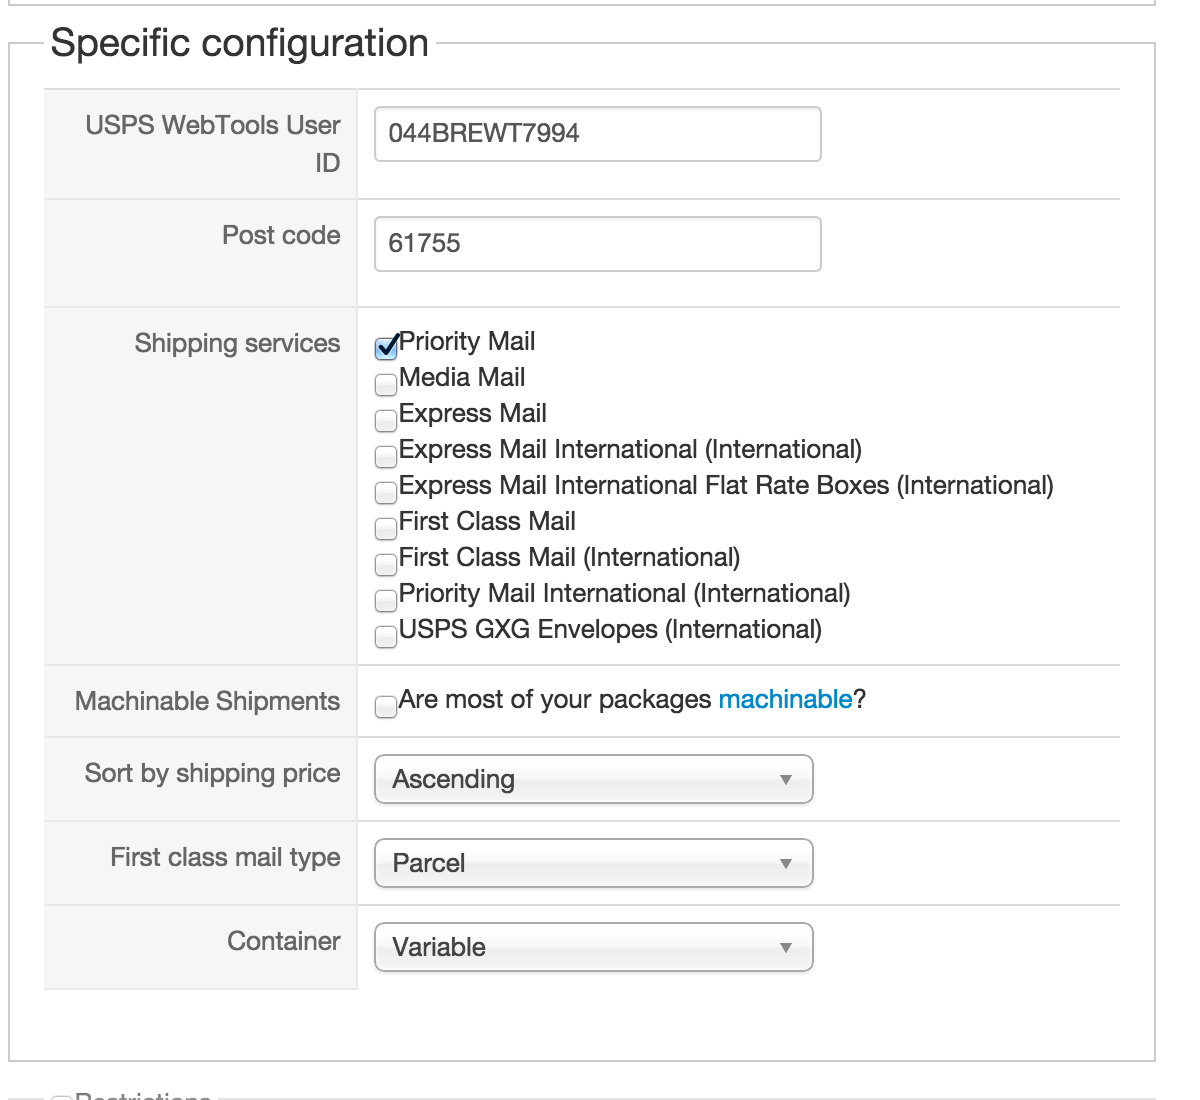
Task: Check Express Mail International Flat Rate Boxes
Action: point(386,492)
